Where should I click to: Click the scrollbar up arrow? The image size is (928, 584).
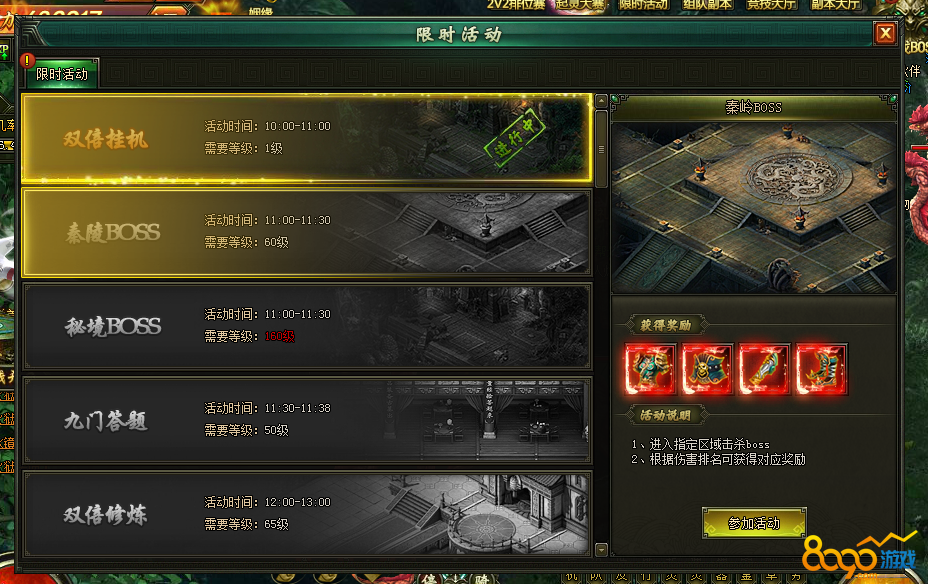pos(601,101)
